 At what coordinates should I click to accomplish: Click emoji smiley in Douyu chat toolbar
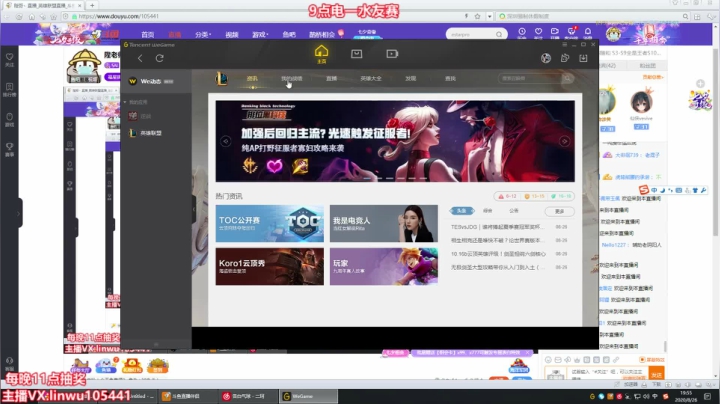(x=548, y=360)
